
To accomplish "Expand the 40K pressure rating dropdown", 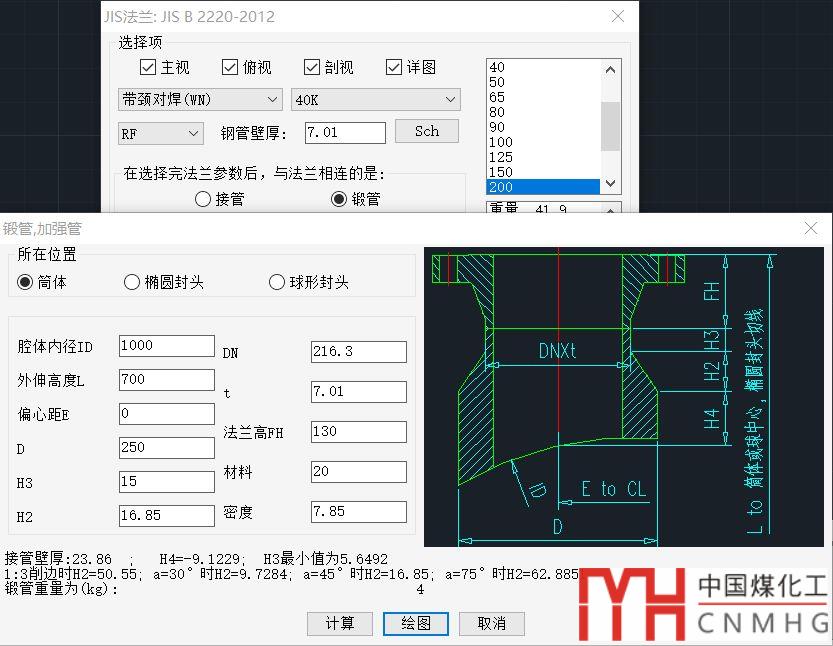I will click(x=375, y=100).
